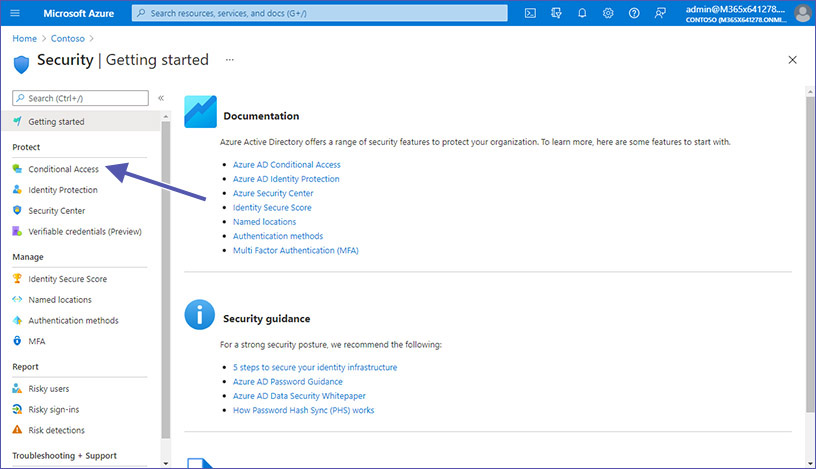
Task: Collapse the sidebar with the double chevron
Action: click(161, 98)
